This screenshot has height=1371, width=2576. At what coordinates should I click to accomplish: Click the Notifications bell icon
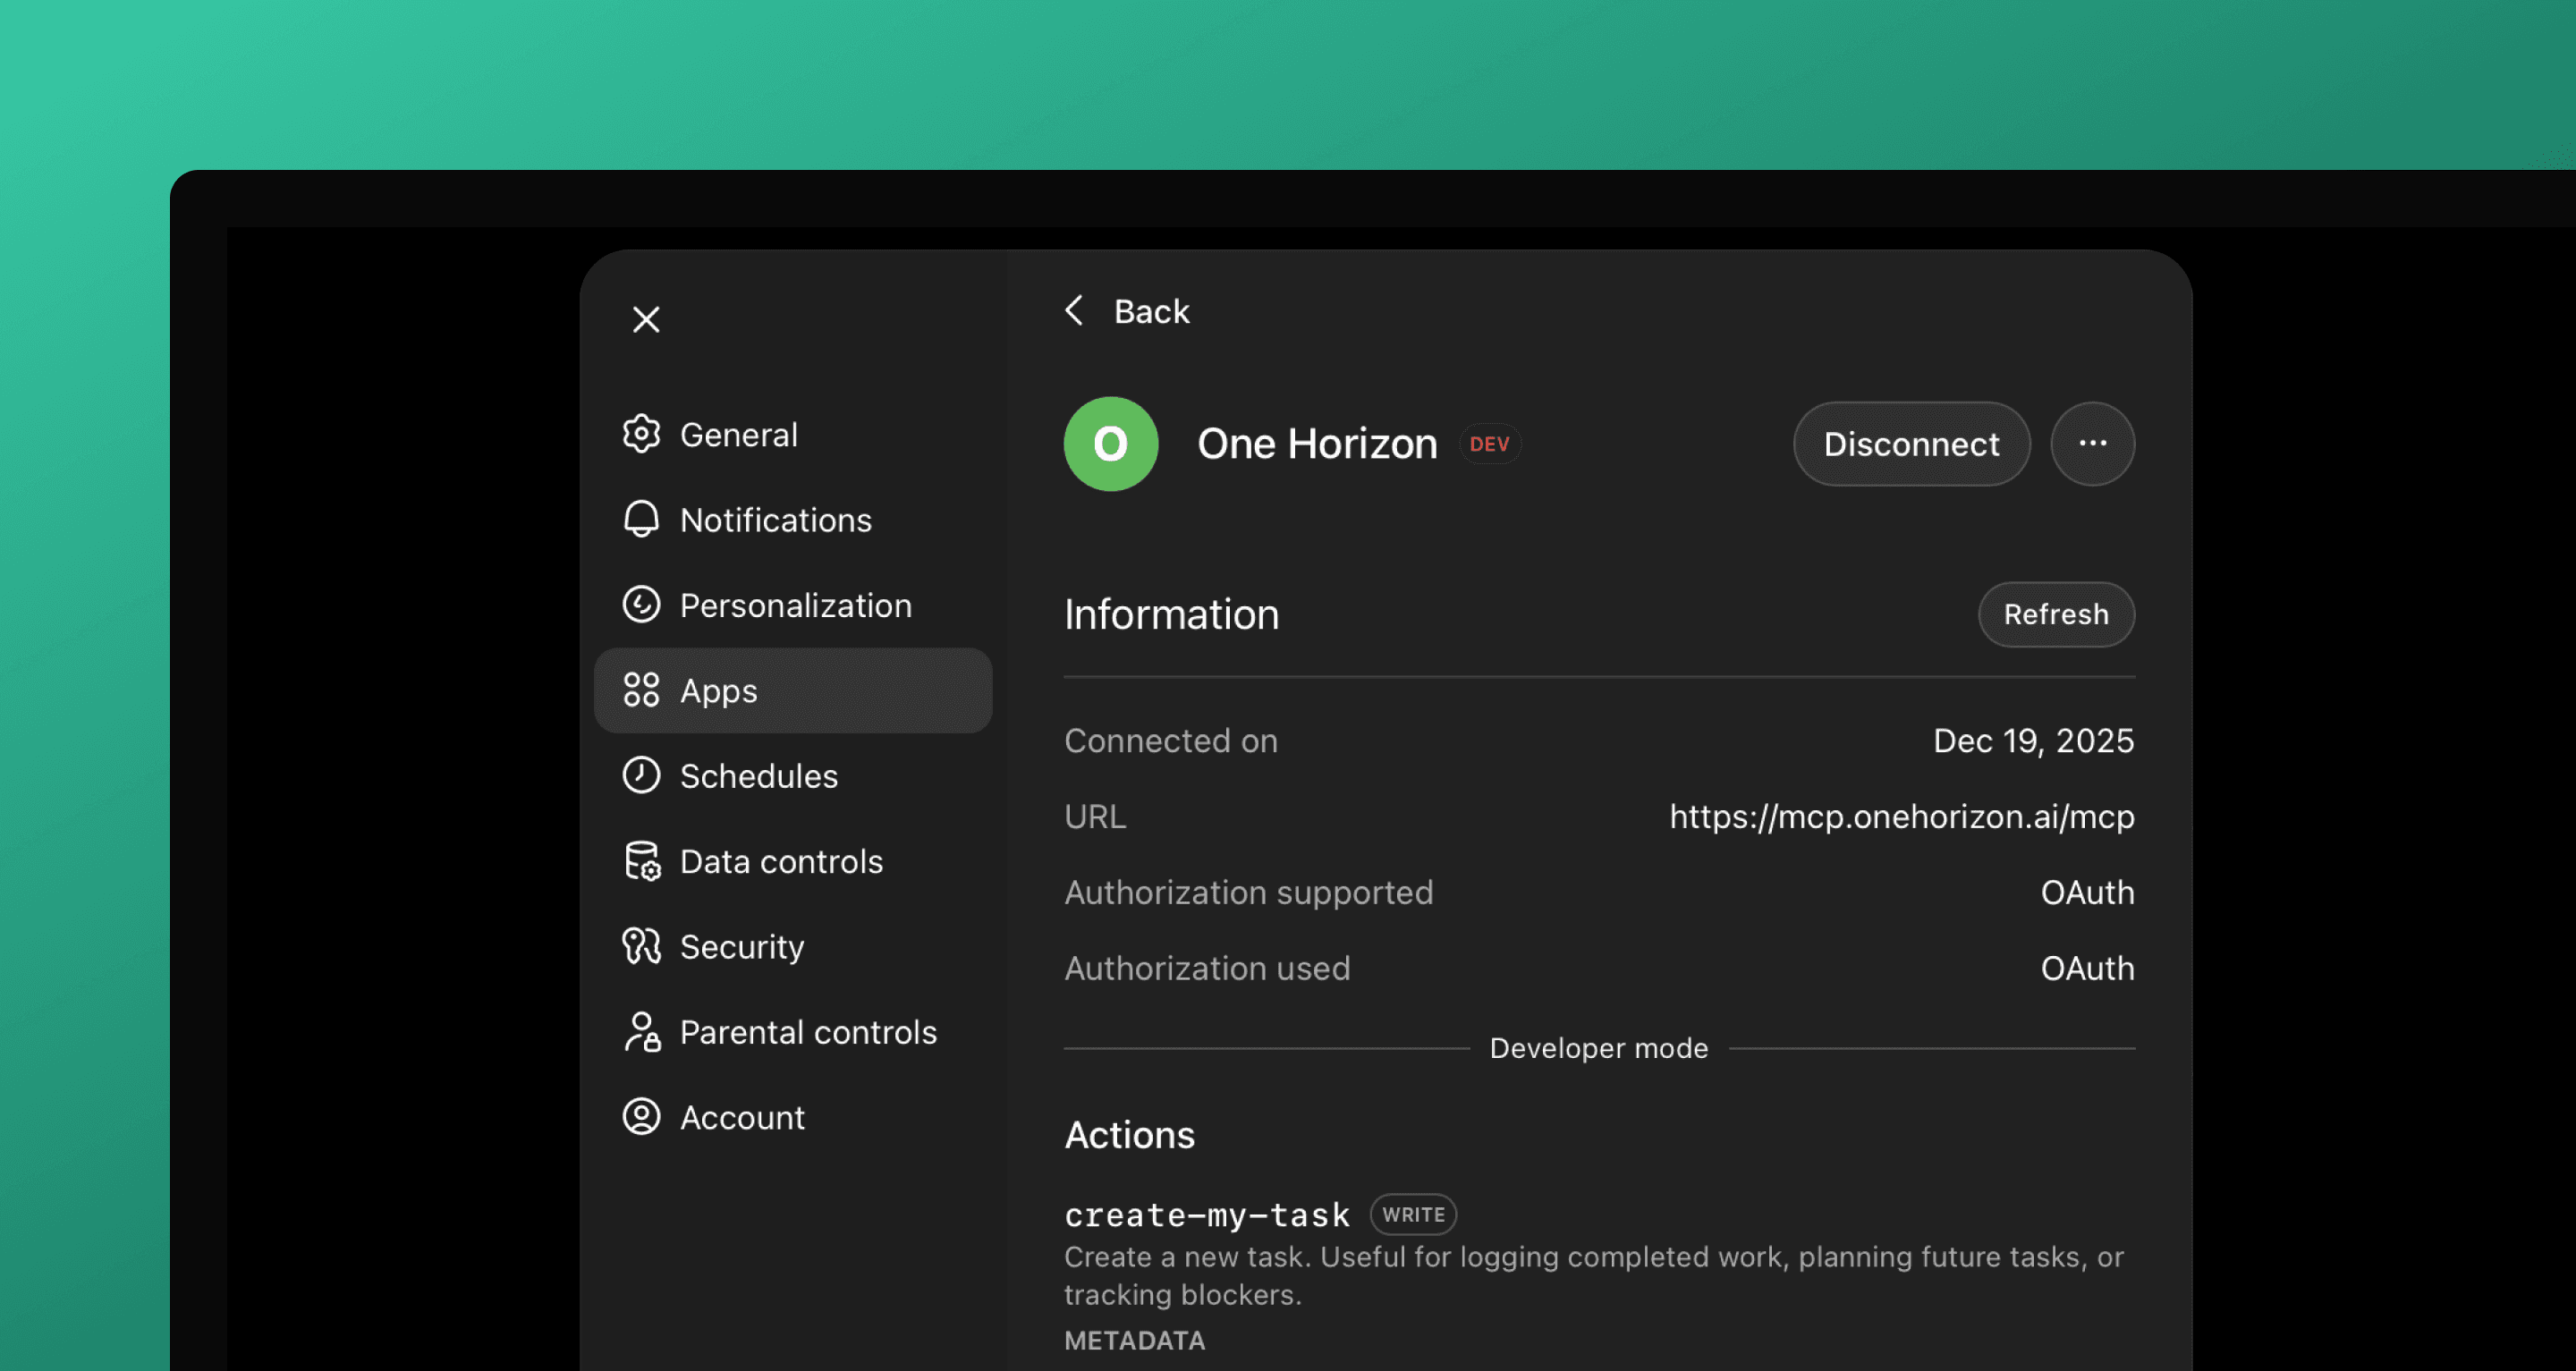click(x=641, y=519)
